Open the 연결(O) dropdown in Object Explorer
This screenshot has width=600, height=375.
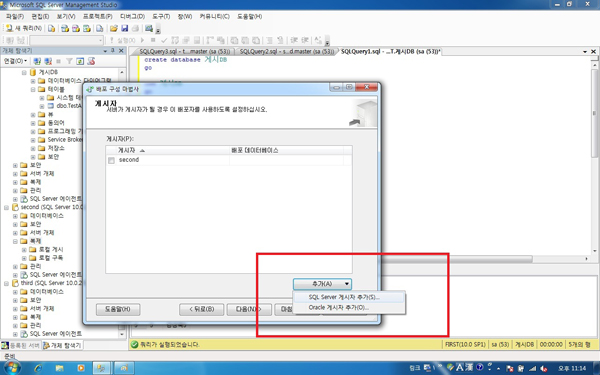[x=15, y=61]
